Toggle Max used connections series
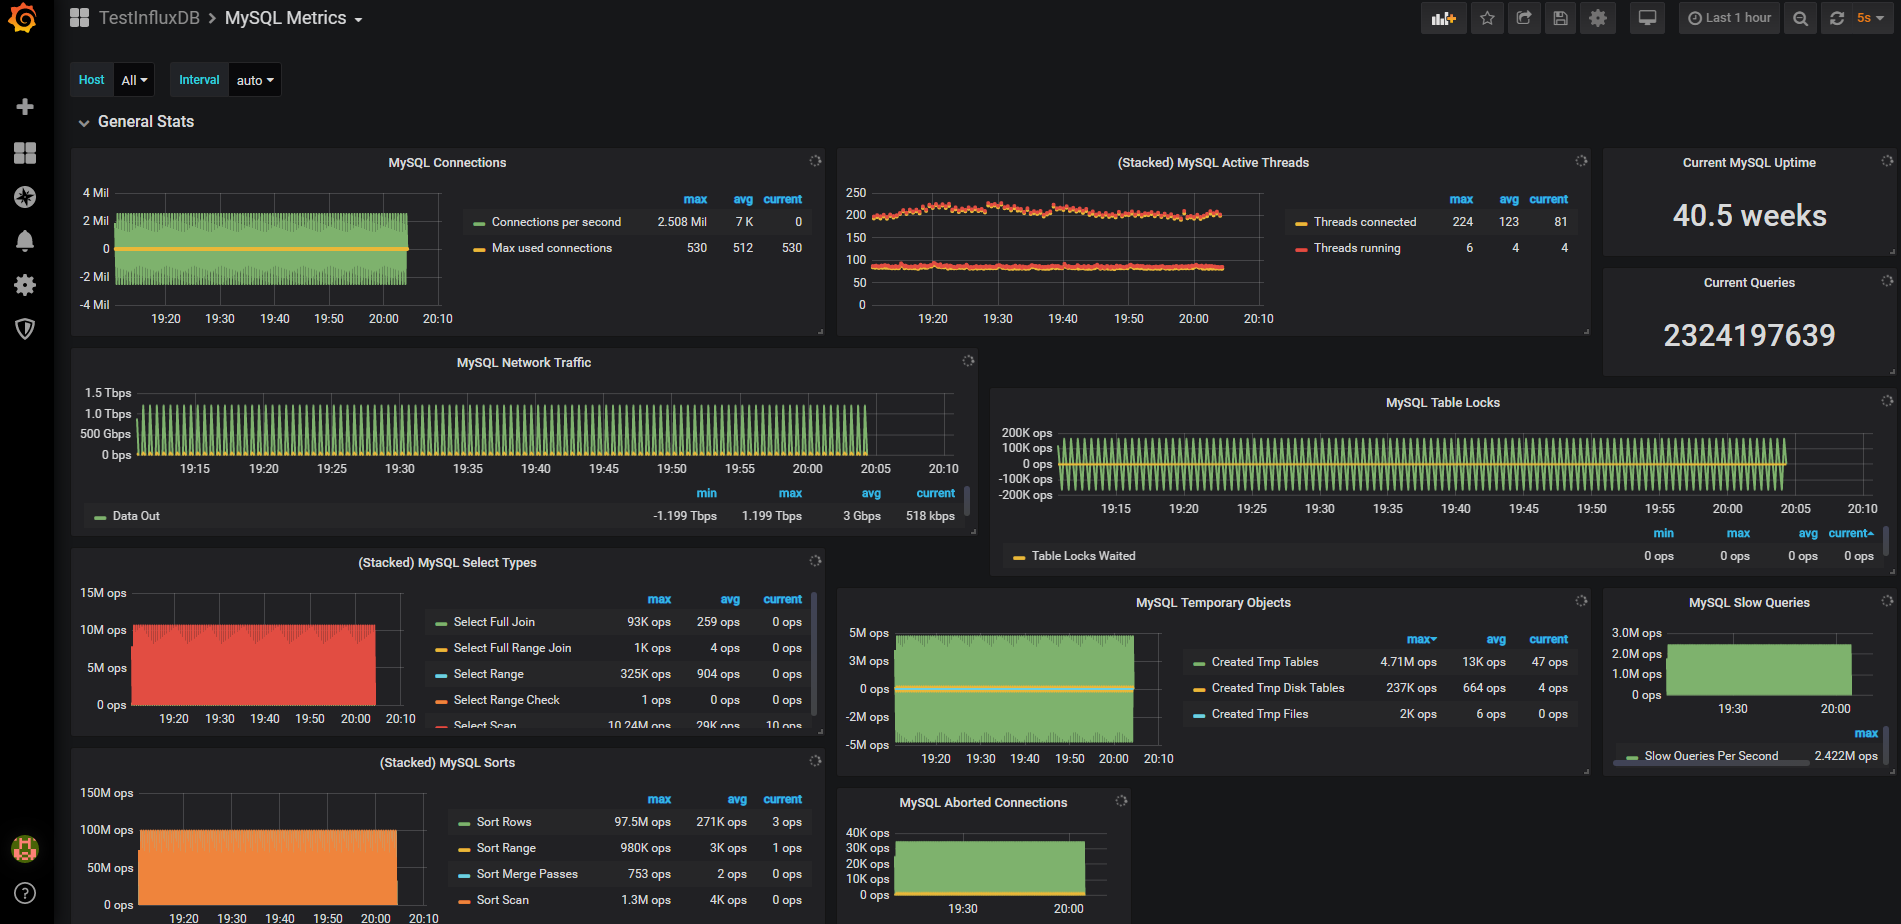Screen dimensions: 1901x924 click(x=551, y=248)
